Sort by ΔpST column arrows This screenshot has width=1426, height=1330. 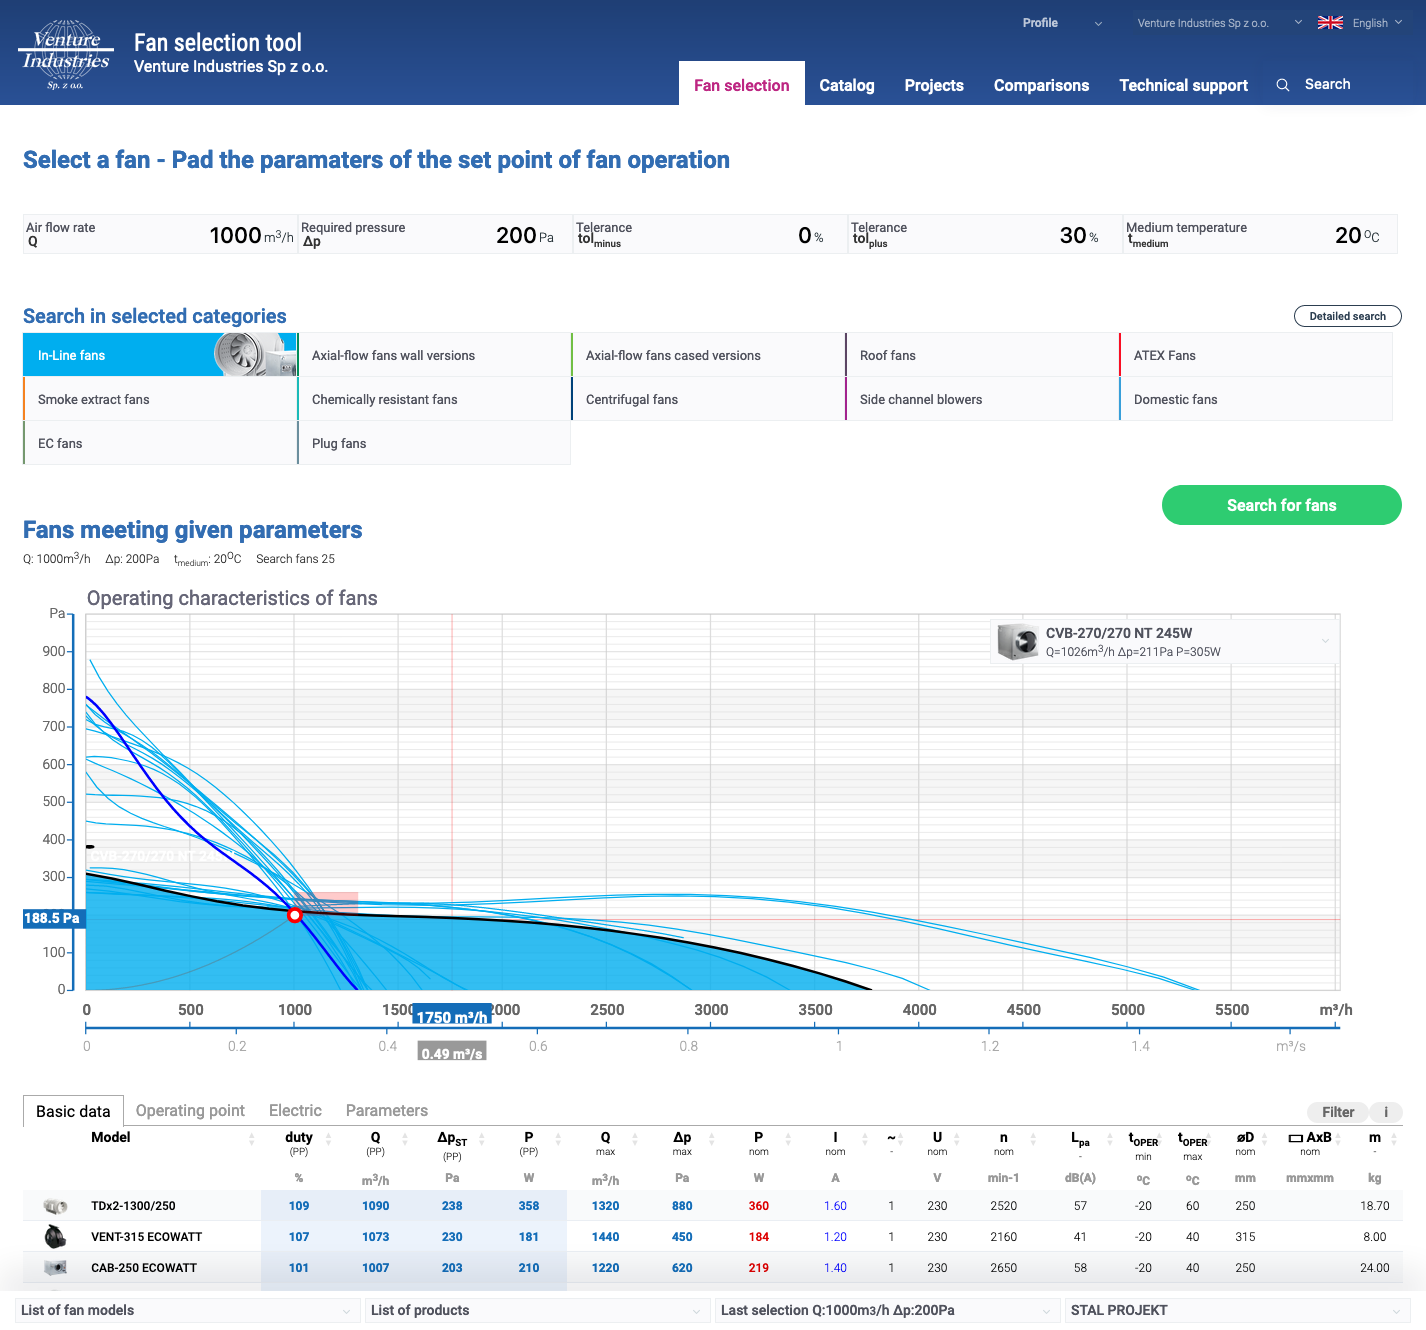click(482, 1139)
